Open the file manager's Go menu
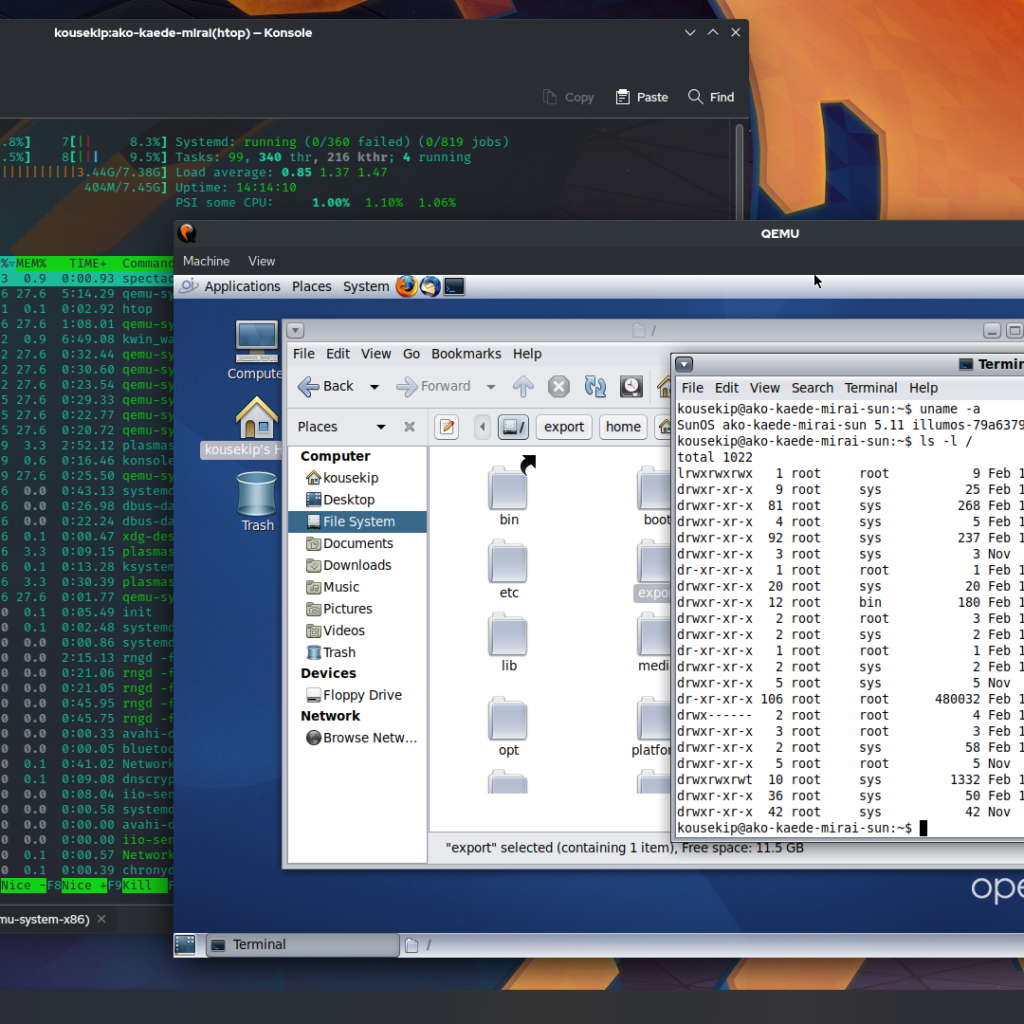Screen dimensions: 1024x1024 (411, 354)
